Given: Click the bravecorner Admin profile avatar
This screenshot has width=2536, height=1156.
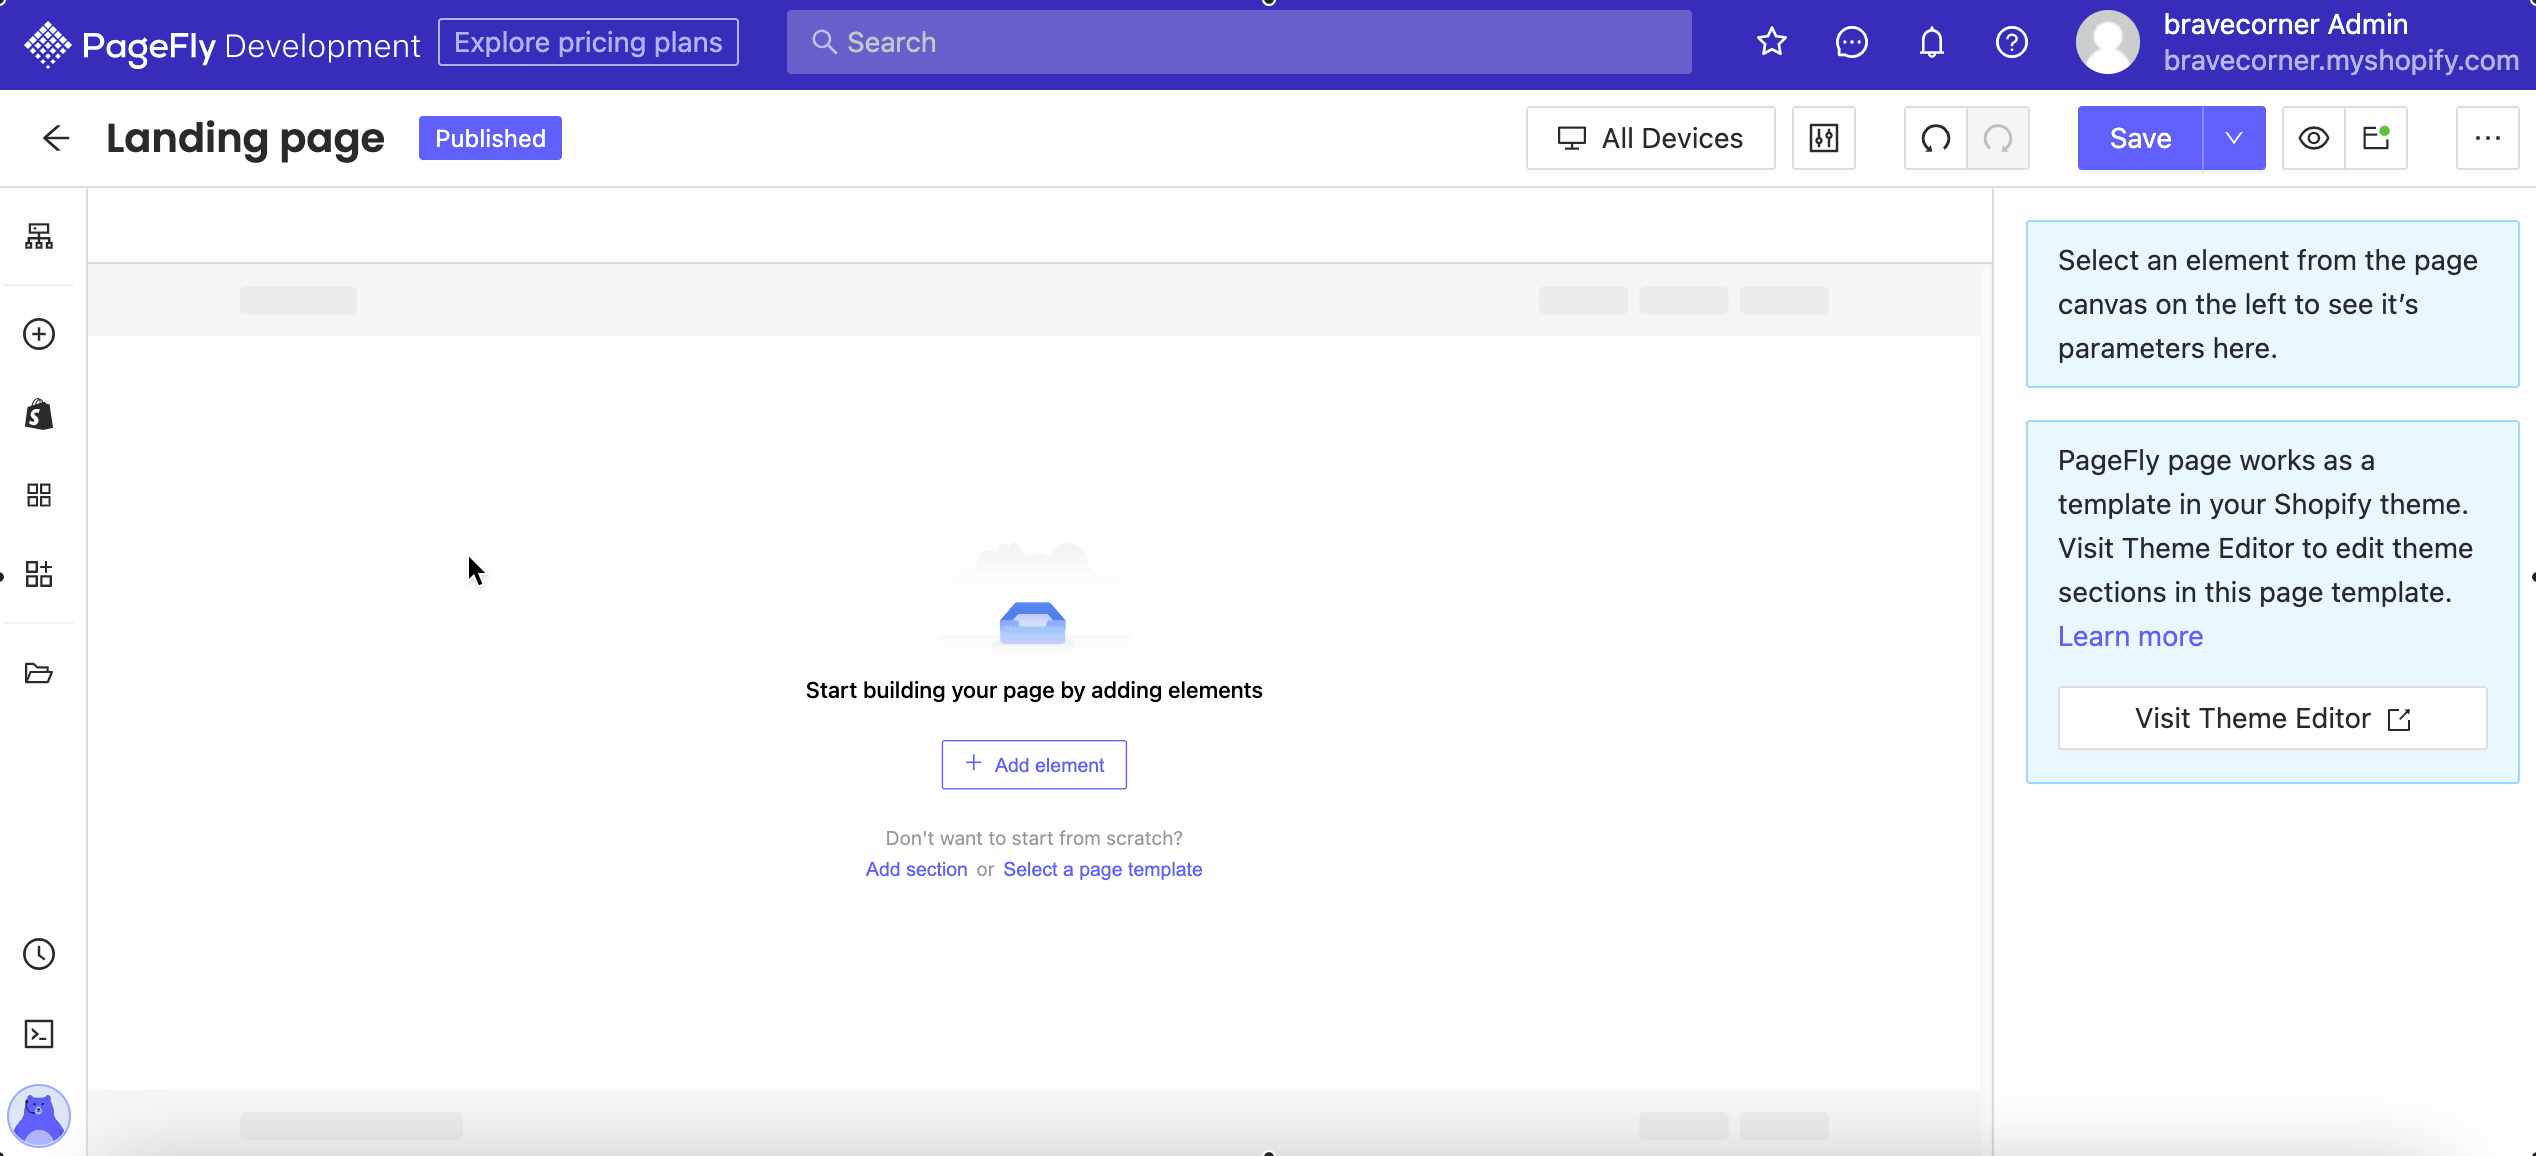Looking at the screenshot, I should [x=2107, y=42].
